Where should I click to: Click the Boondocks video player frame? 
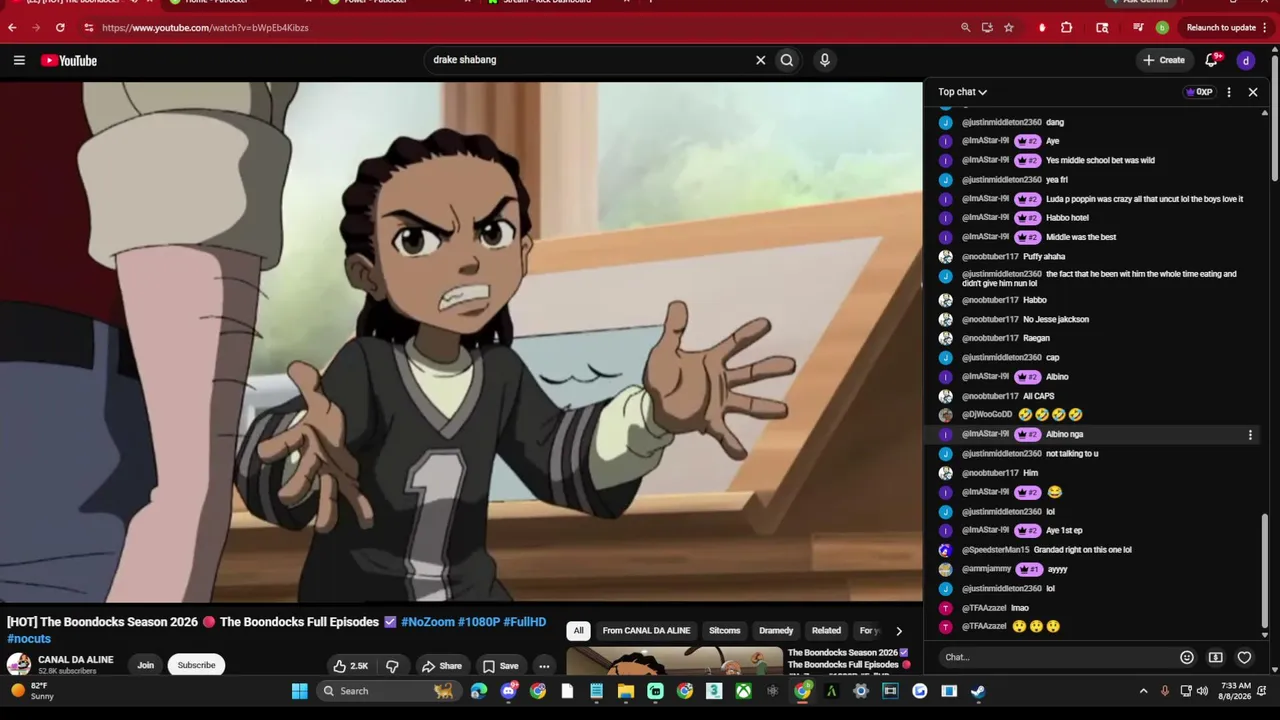coord(461,342)
